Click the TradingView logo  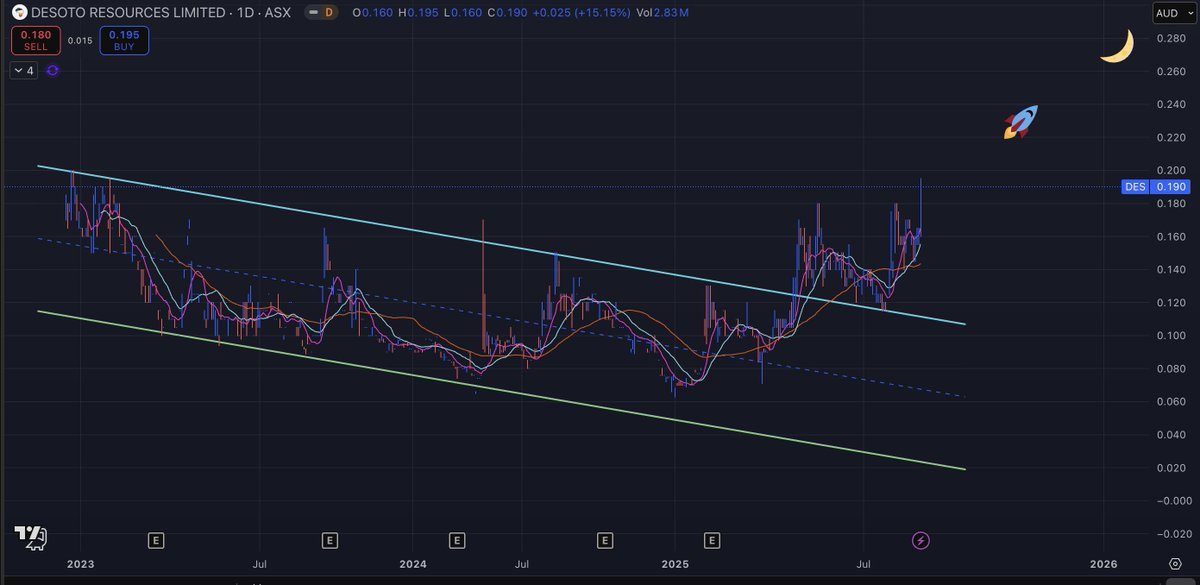(31, 538)
